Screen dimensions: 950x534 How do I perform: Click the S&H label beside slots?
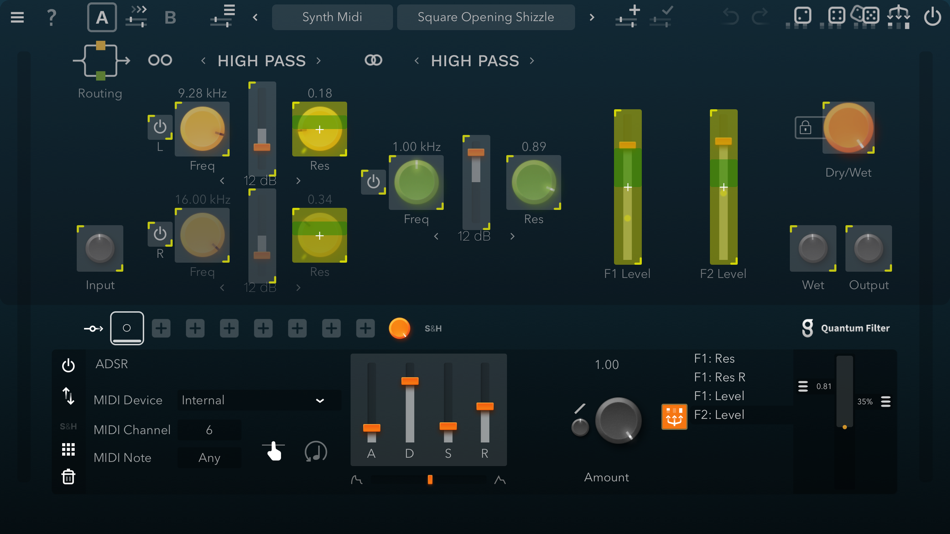pos(433,329)
